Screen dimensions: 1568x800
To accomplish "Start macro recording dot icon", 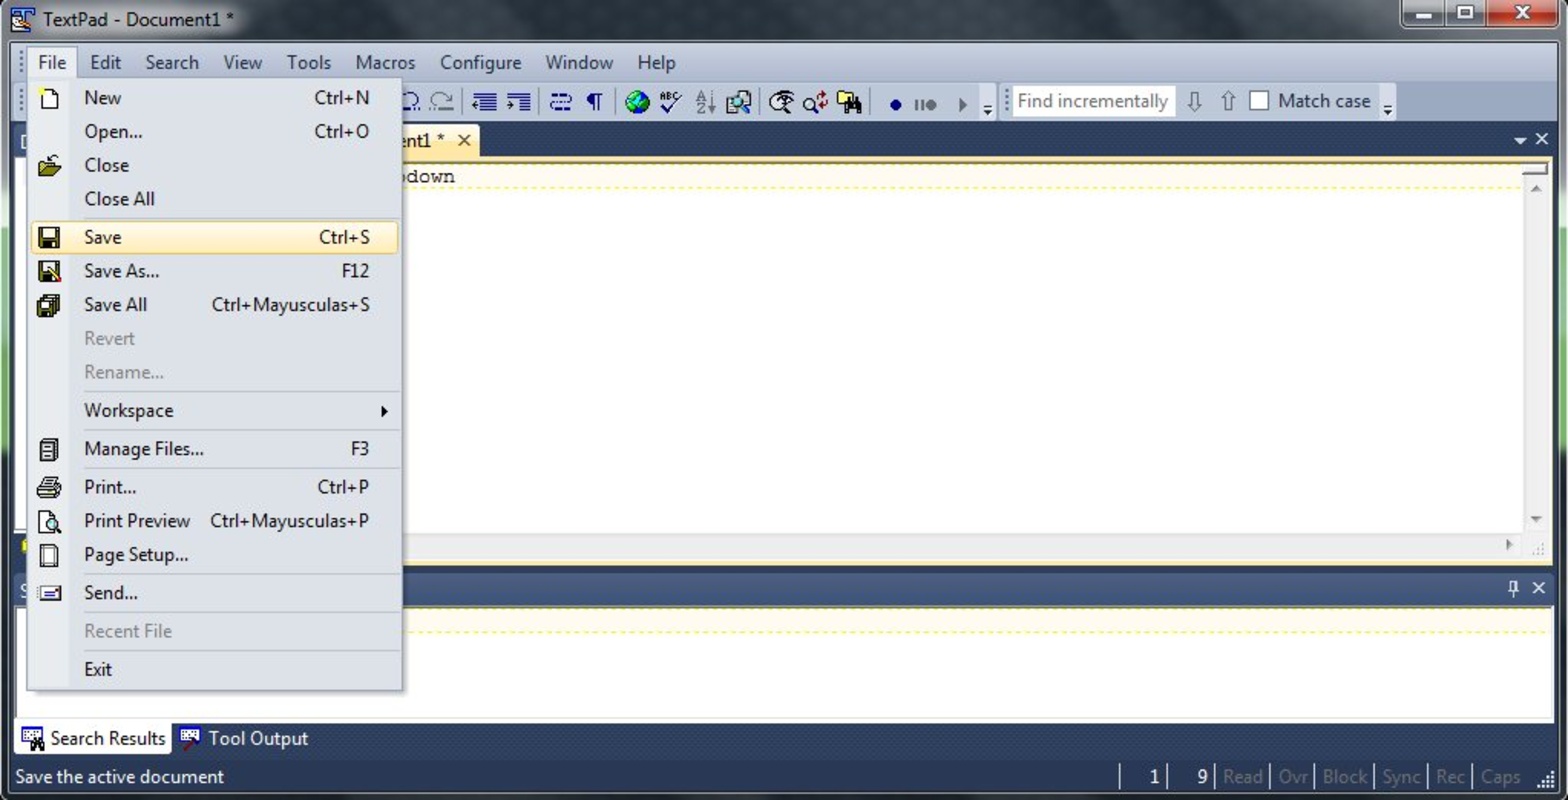I will (x=895, y=104).
